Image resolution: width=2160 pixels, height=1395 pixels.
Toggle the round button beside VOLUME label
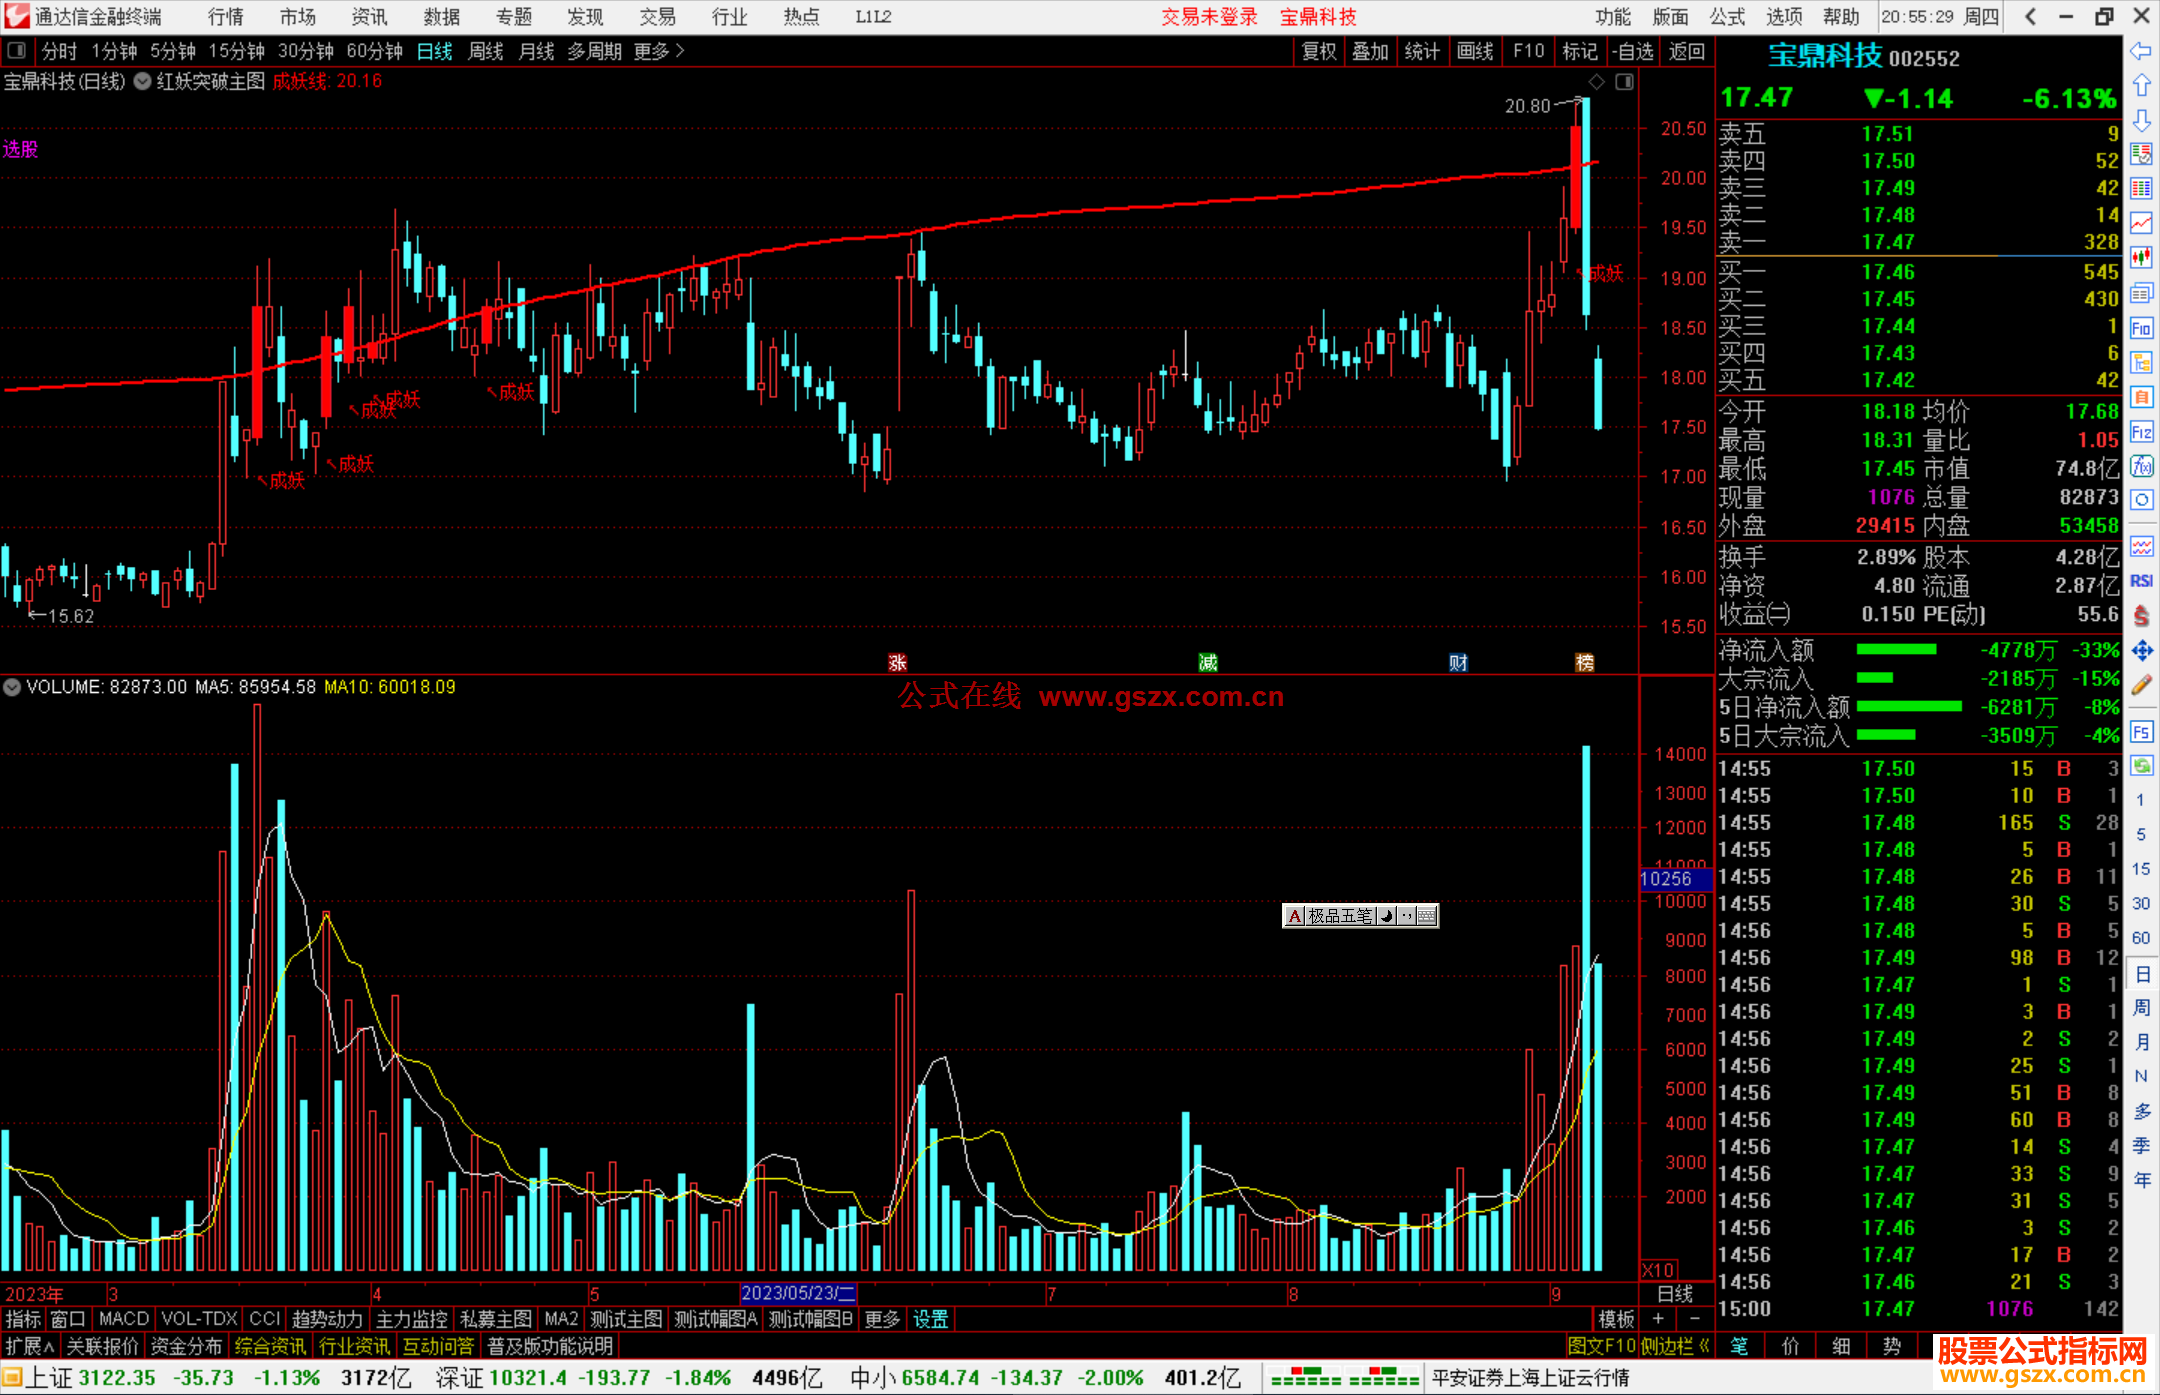pos(12,687)
